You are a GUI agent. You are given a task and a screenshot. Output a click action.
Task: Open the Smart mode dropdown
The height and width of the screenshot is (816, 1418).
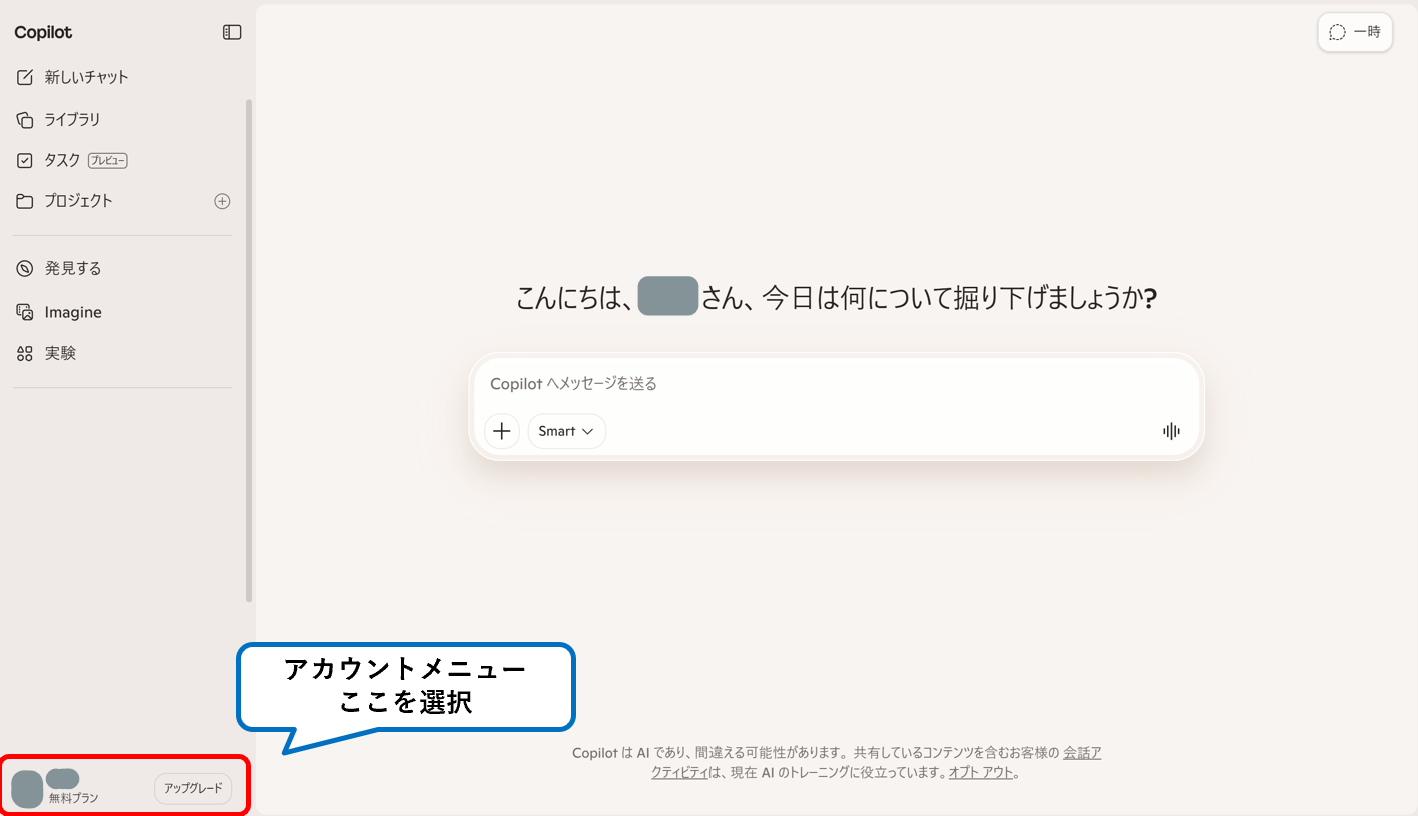coord(567,431)
